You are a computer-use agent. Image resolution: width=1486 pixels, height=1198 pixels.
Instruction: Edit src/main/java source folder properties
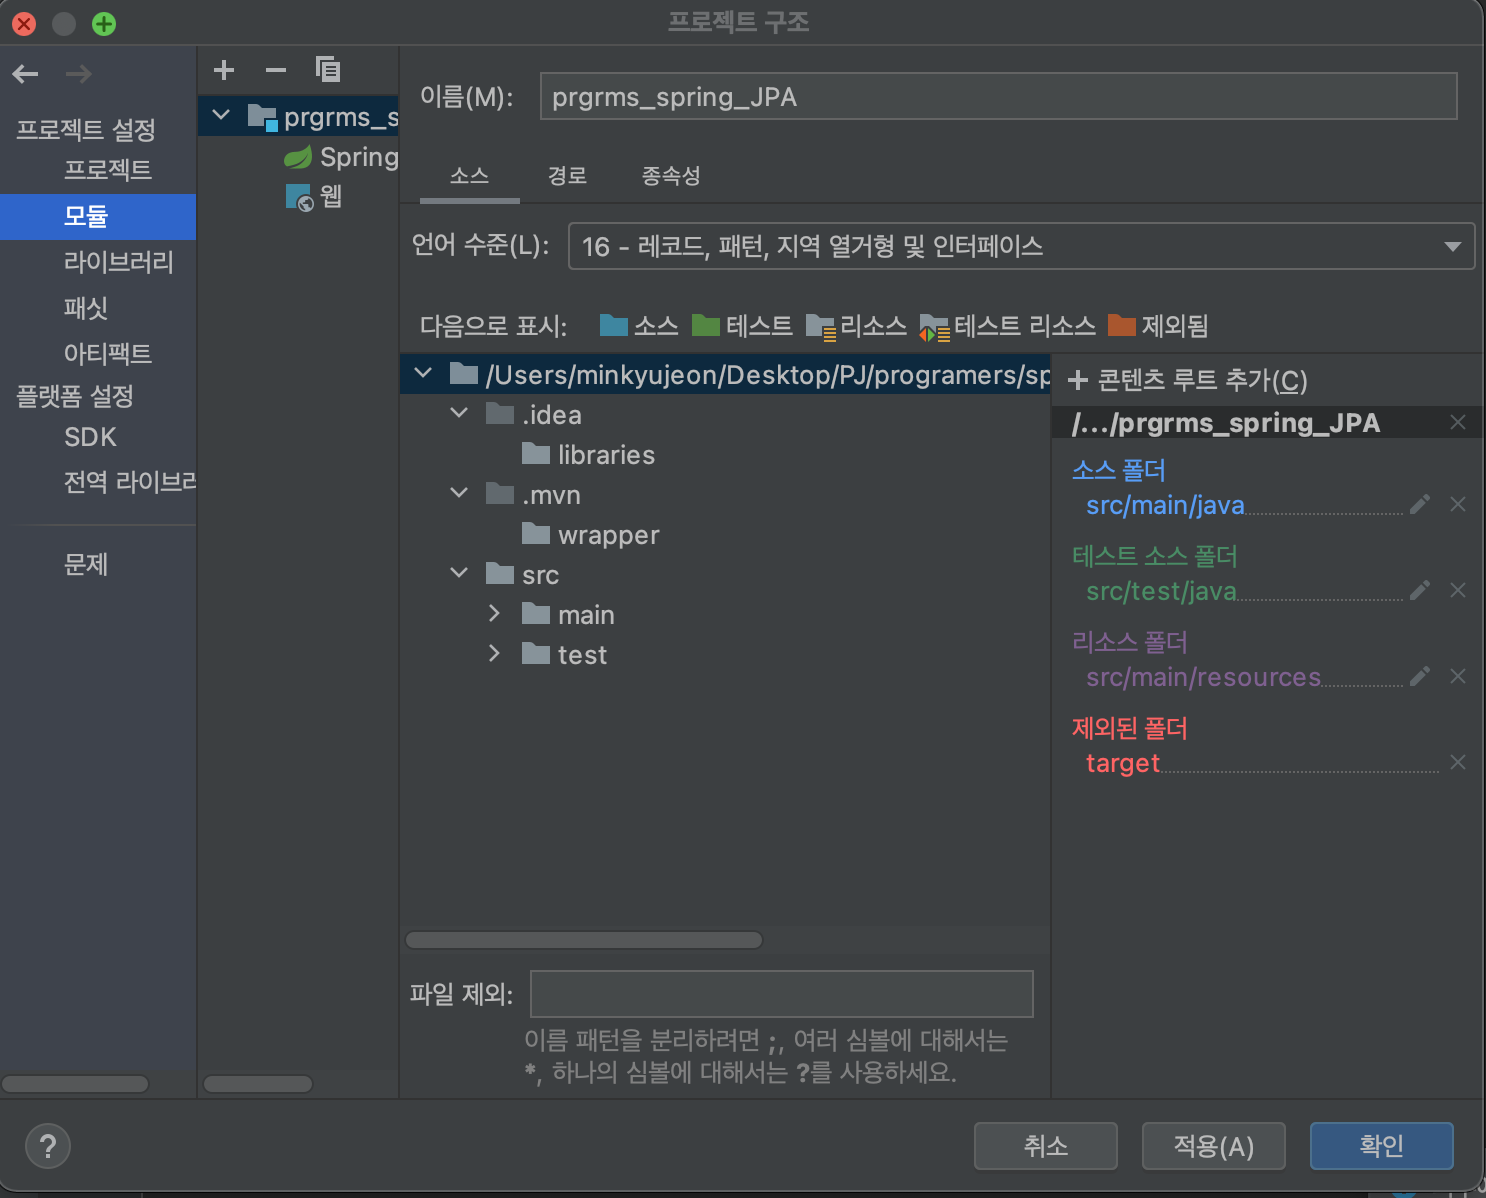point(1419,505)
